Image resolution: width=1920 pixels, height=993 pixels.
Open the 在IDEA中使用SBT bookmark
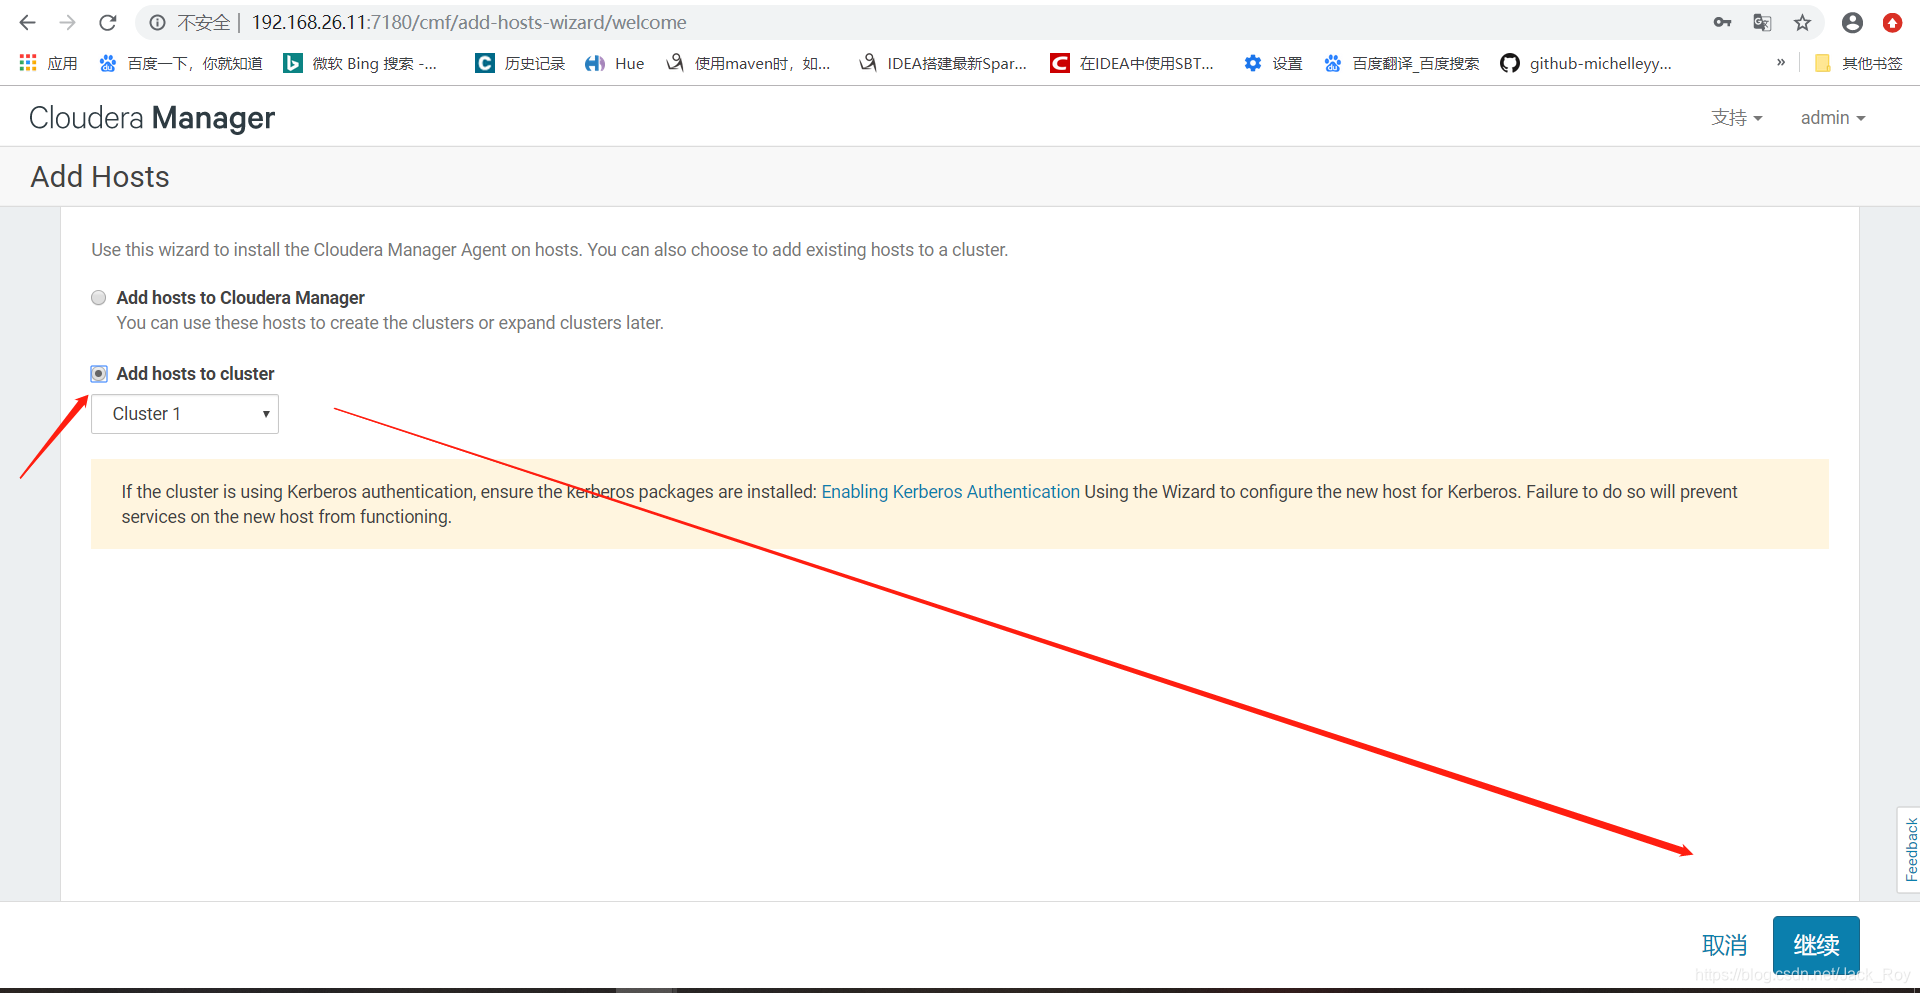[x=1132, y=63]
